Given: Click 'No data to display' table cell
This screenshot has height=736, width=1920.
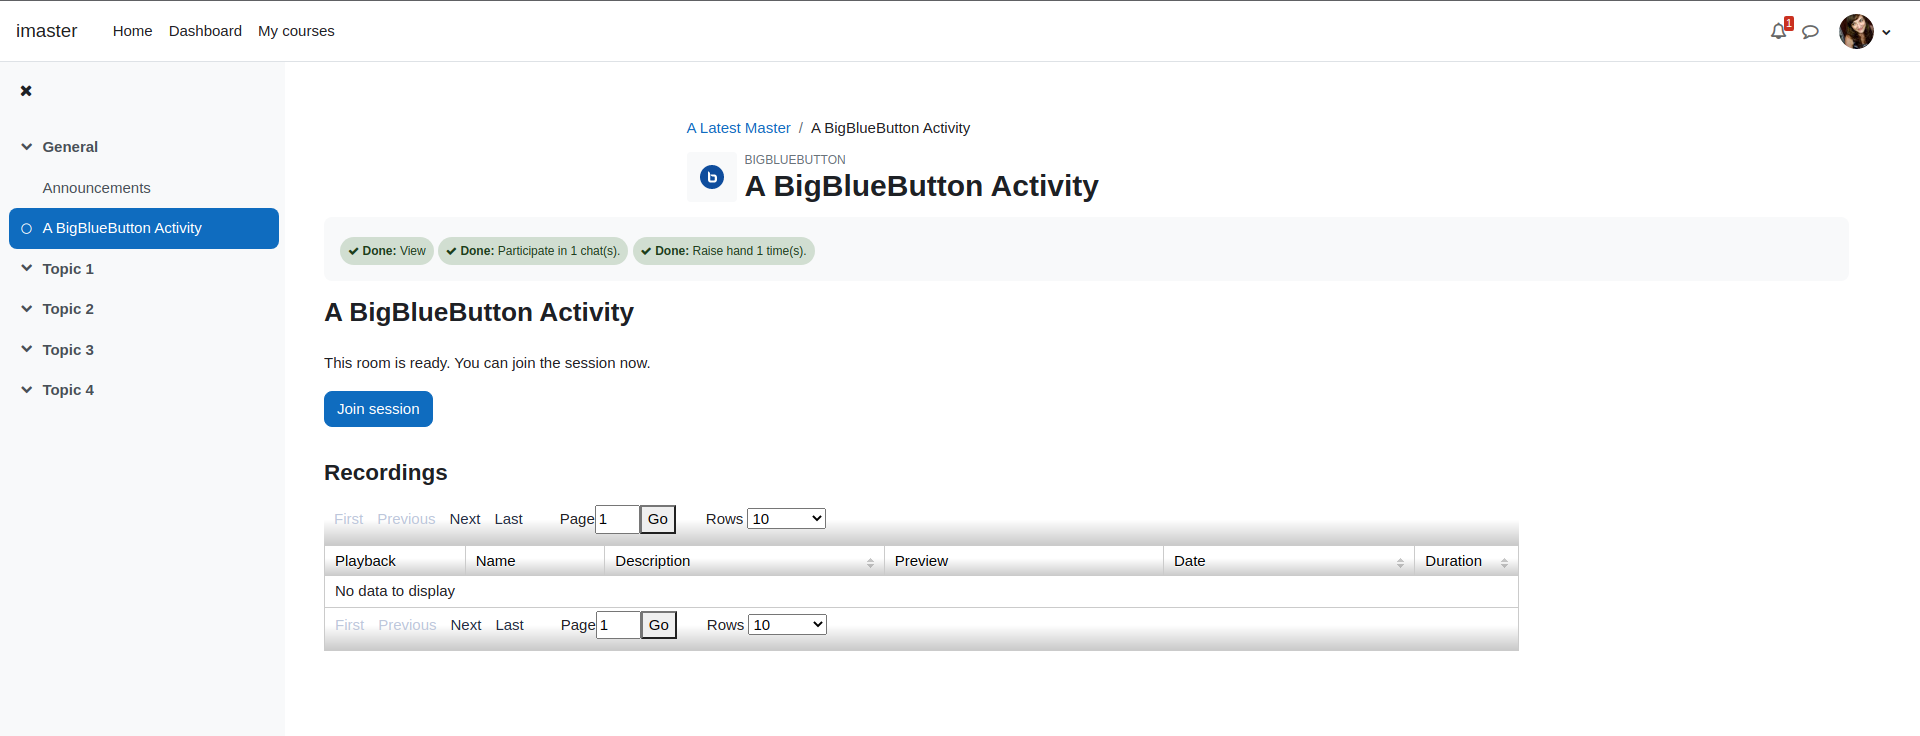Looking at the screenshot, I should [x=921, y=591].
